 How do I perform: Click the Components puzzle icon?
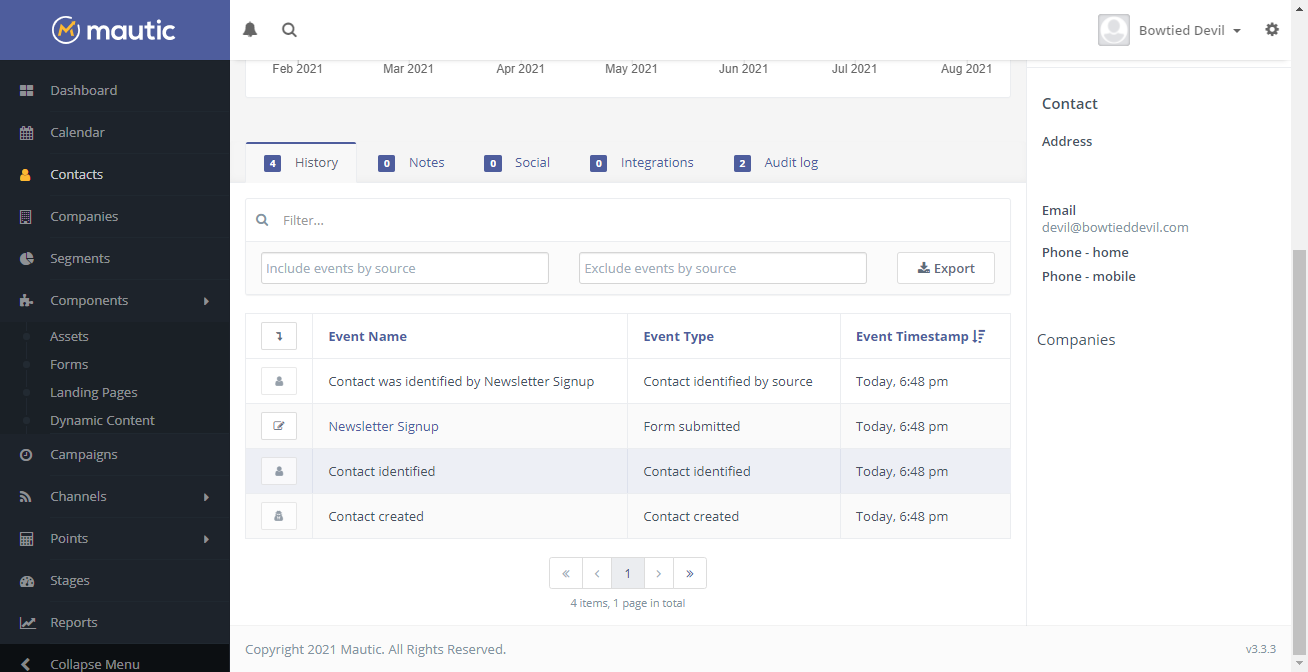(x=27, y=300)
